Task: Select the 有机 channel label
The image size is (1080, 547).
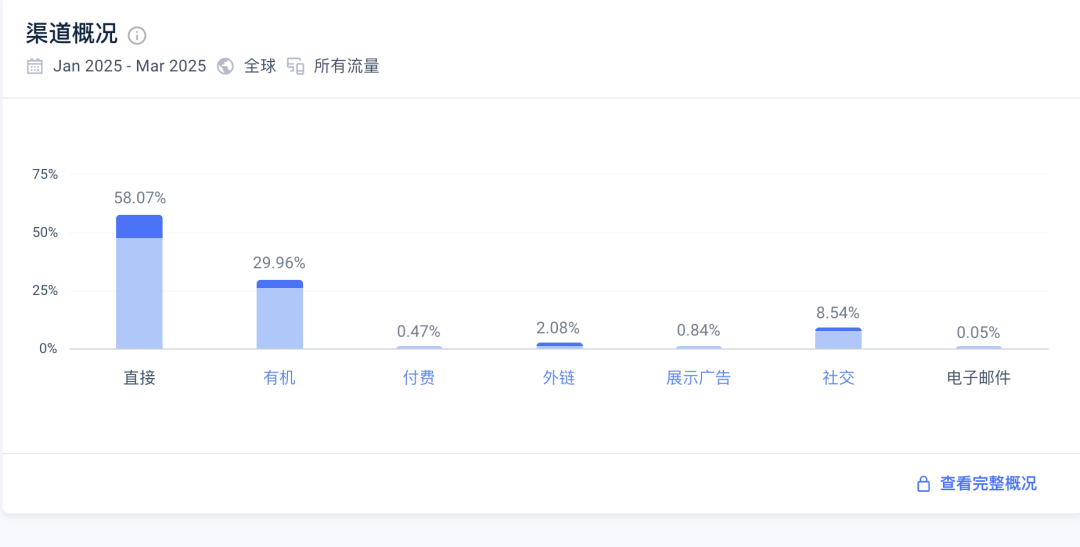Action: (x=279, y=378)
